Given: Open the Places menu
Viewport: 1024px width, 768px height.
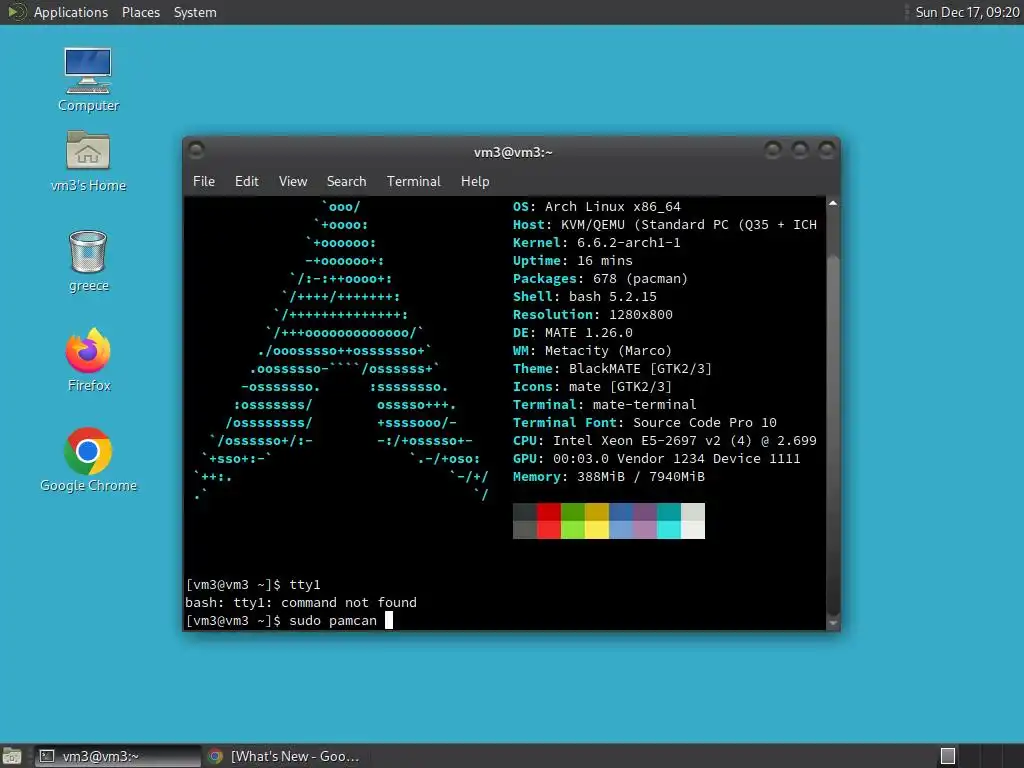Looking at the screenshot, I should click(x=141, y=12).
